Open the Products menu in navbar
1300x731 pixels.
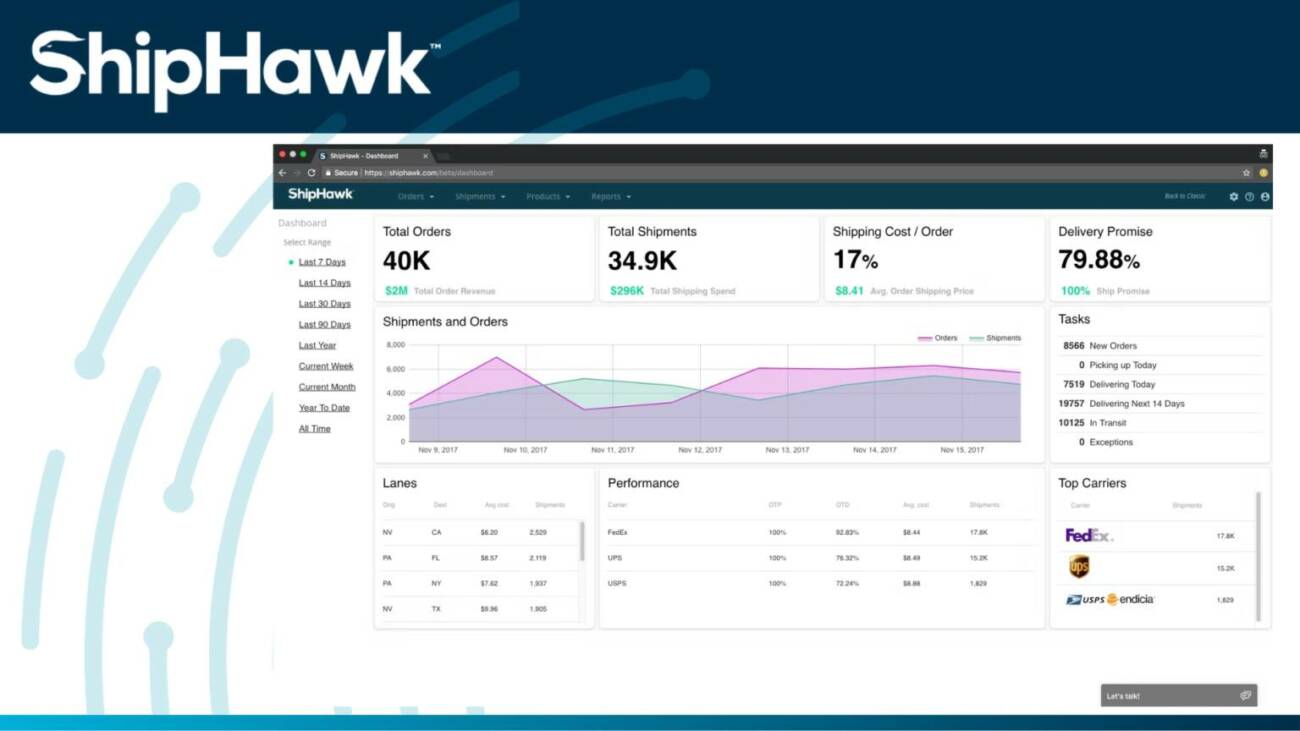pyautogui.click(x=548, y=197)
